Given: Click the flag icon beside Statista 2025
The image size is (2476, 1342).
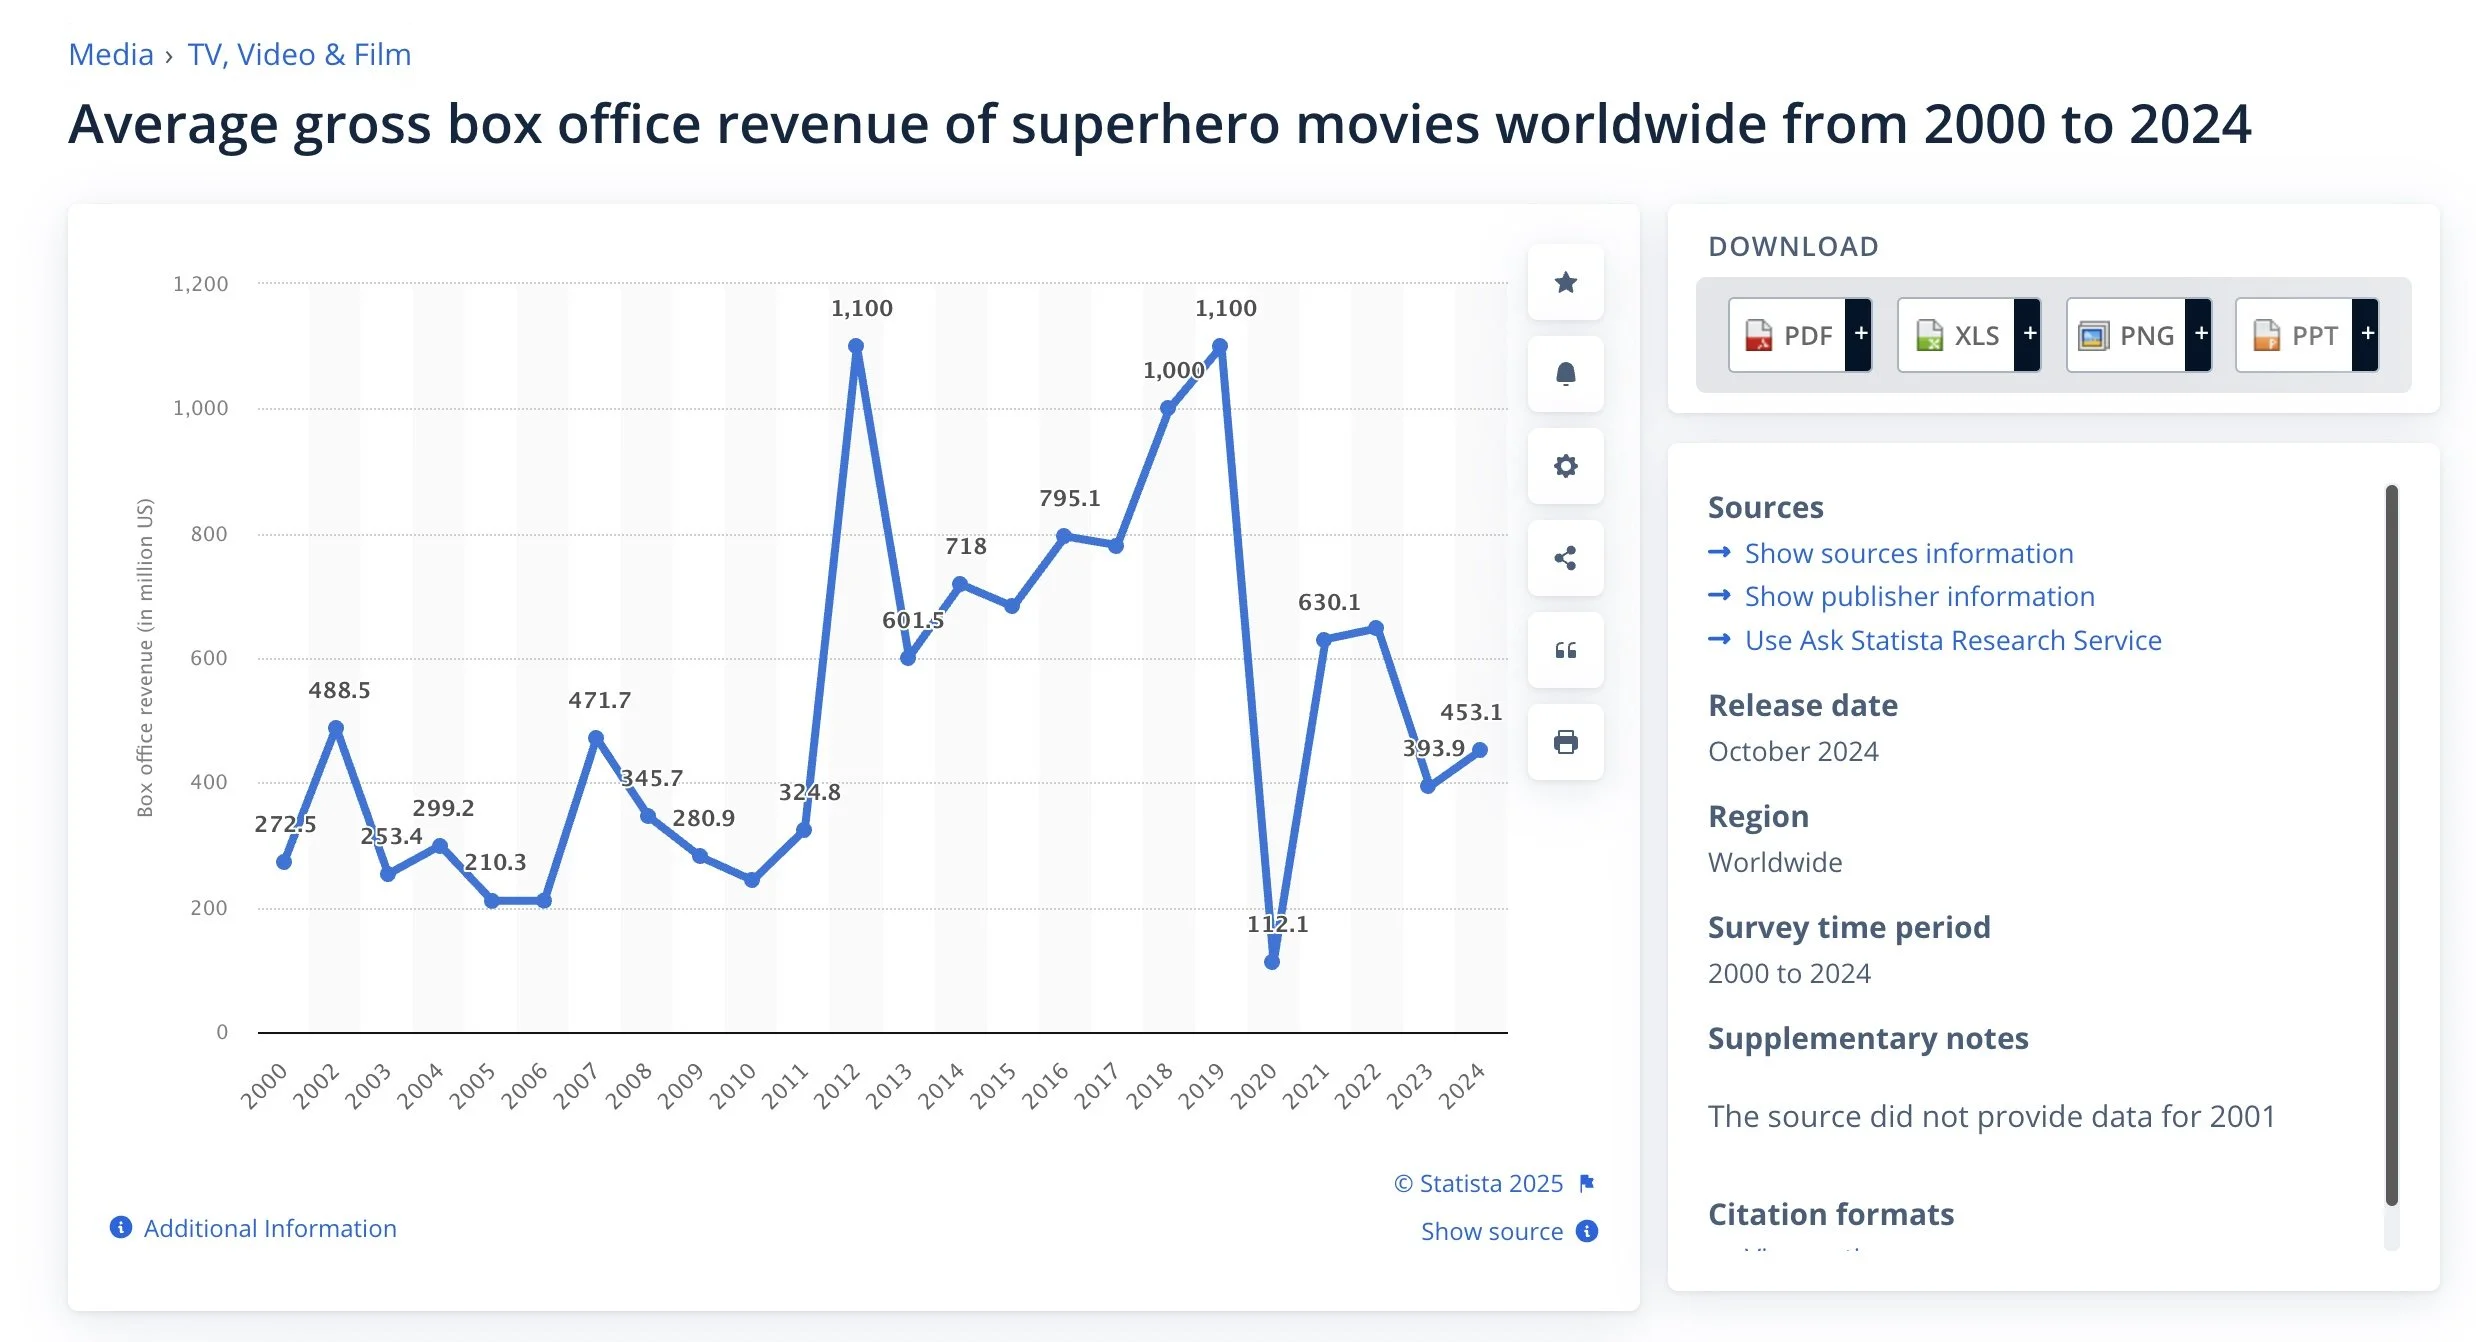Looking at the screenshot, I should click(x=1586, y=1183).
